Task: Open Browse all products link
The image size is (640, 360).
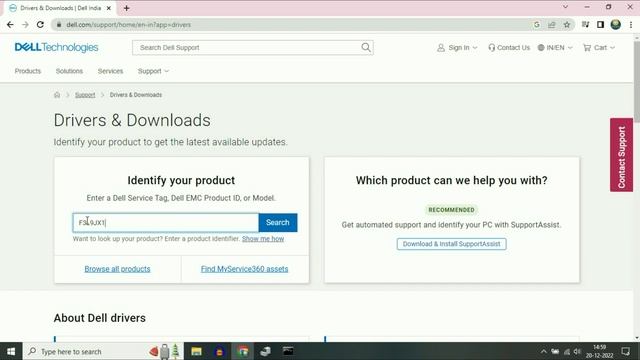Action: tap(117, 269)
